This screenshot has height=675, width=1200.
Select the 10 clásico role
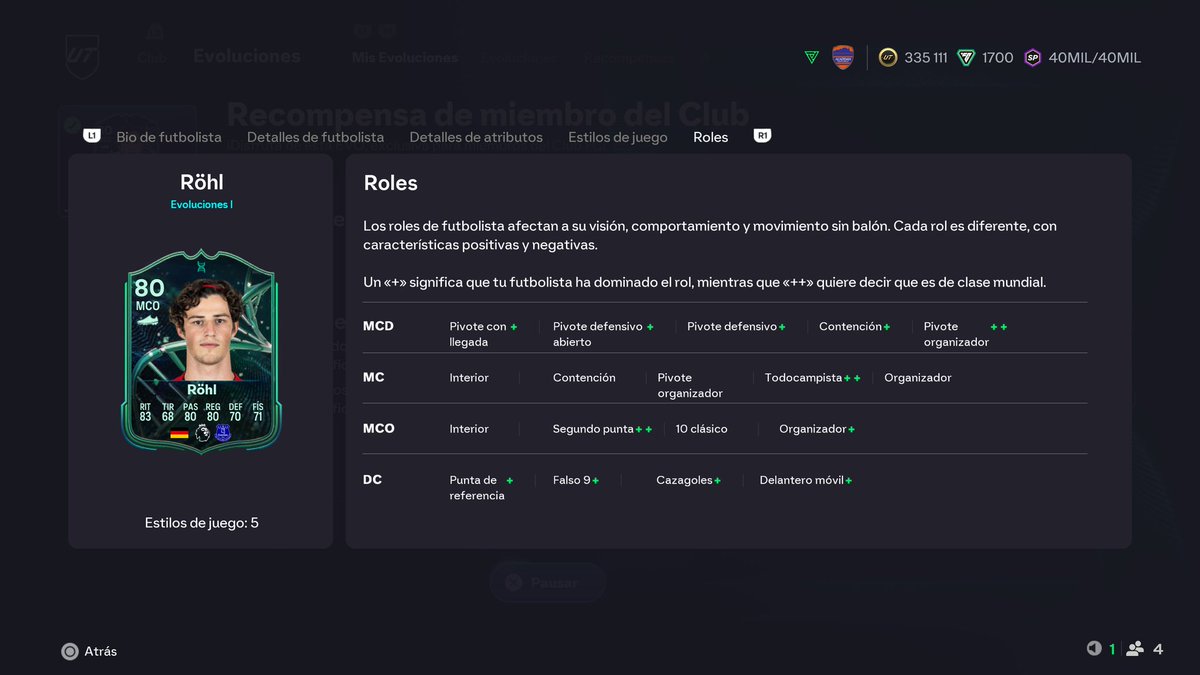click(701, 428)
